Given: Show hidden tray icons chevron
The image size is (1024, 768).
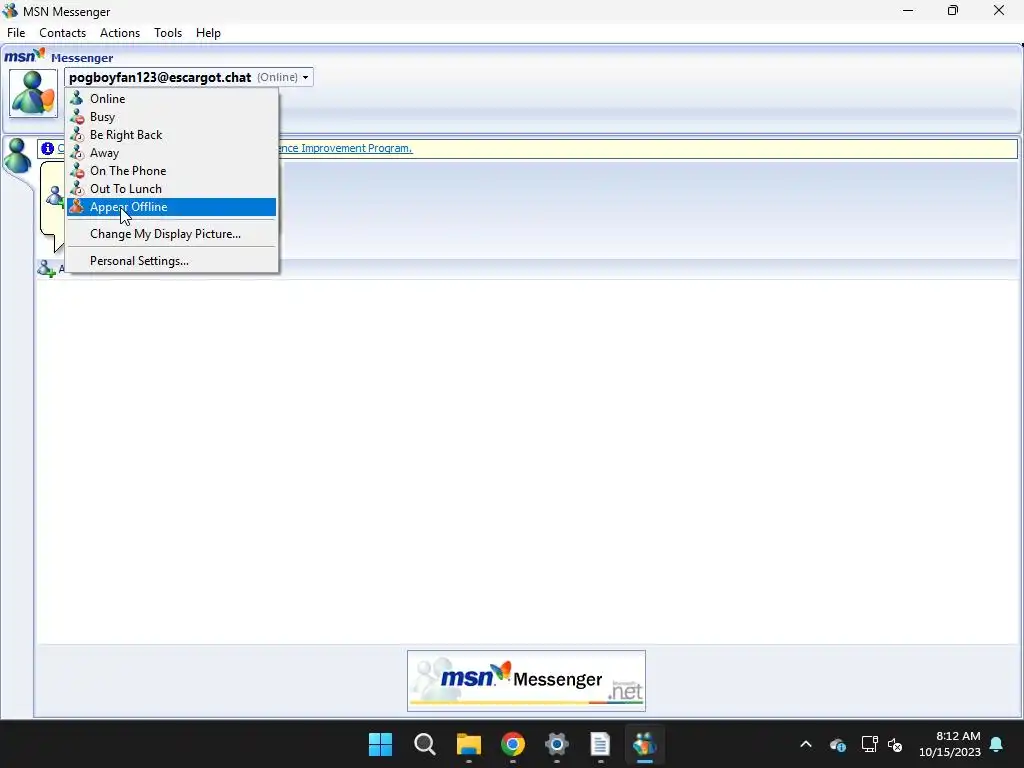Looking at the screenshot, I should [806, 744].
